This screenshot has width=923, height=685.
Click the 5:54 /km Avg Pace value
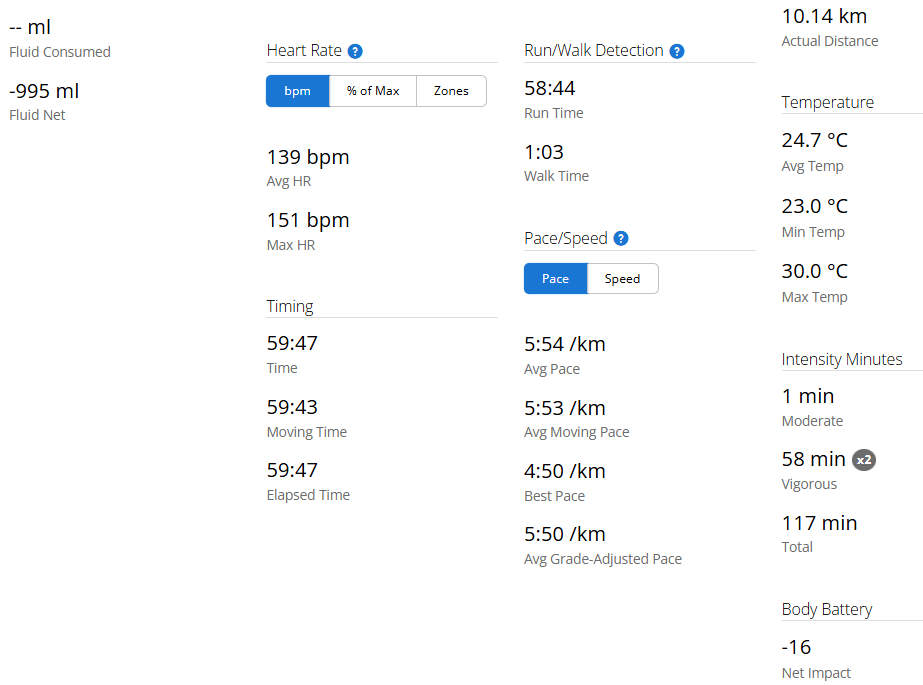pos(565,345)
